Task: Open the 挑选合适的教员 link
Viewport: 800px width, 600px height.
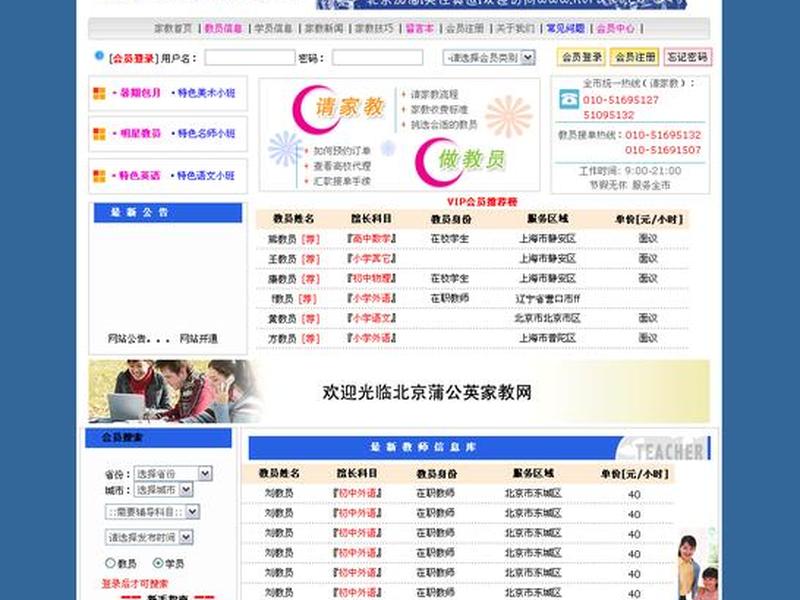Action: pos(444,124)
